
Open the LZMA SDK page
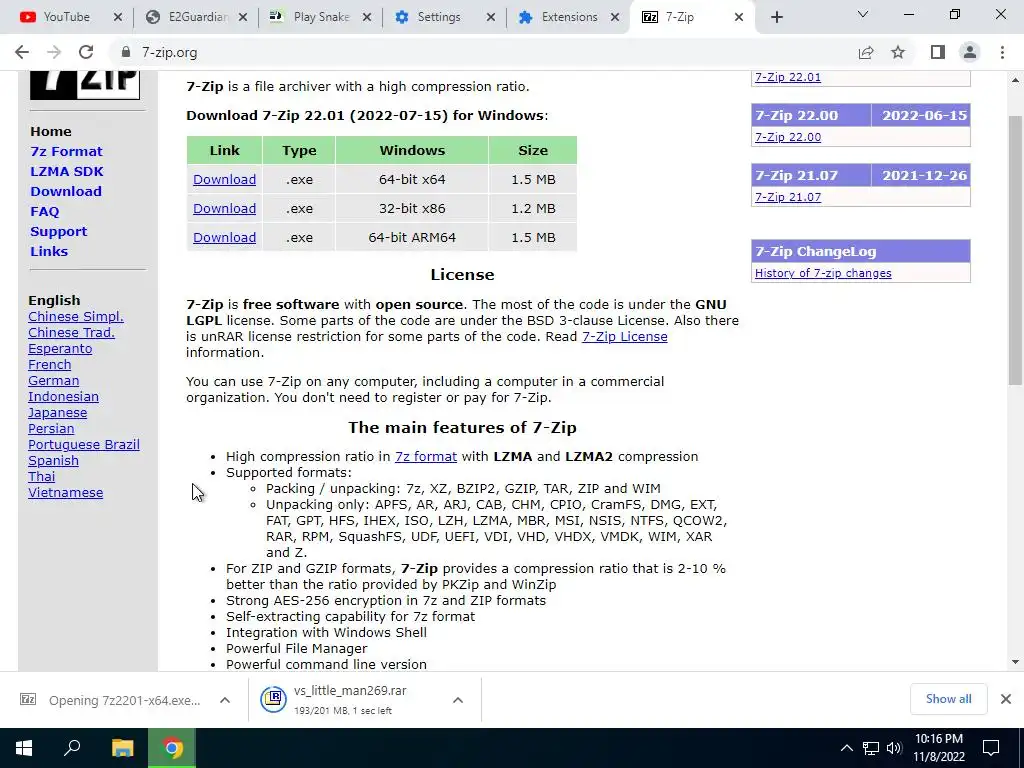point(67,171)
